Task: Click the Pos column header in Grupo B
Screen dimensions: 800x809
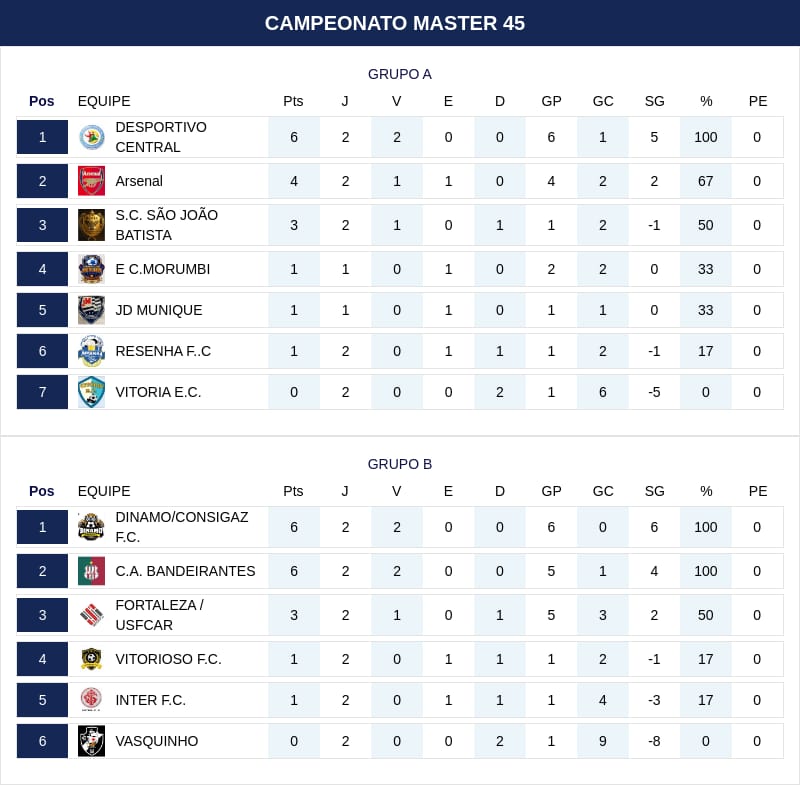Action: pyautogui.click(x=42, y=491)
